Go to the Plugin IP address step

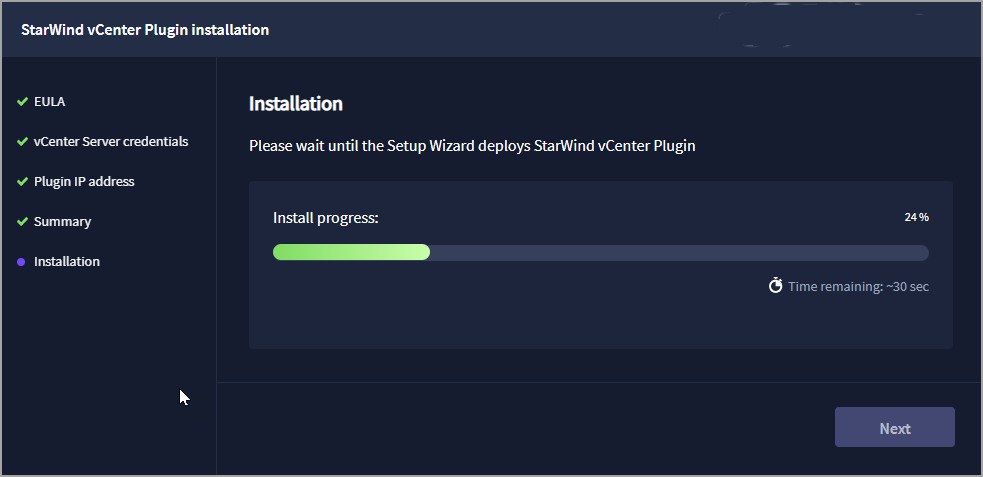(x=84, y=182)
